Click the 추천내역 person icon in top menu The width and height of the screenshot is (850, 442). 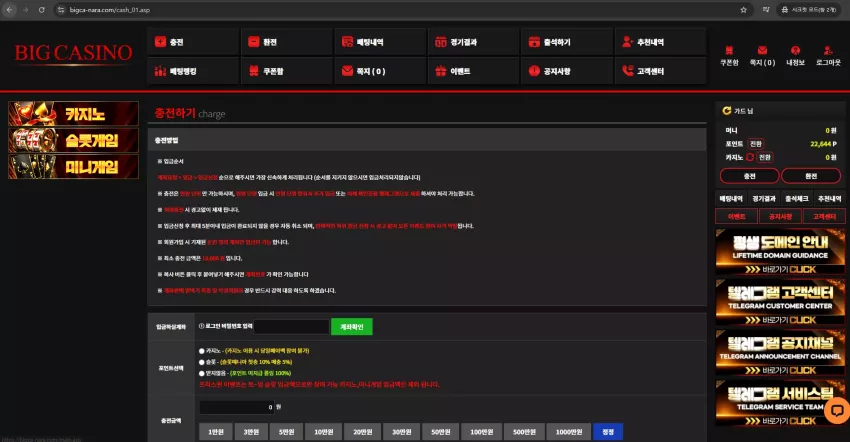click(628, 42)
